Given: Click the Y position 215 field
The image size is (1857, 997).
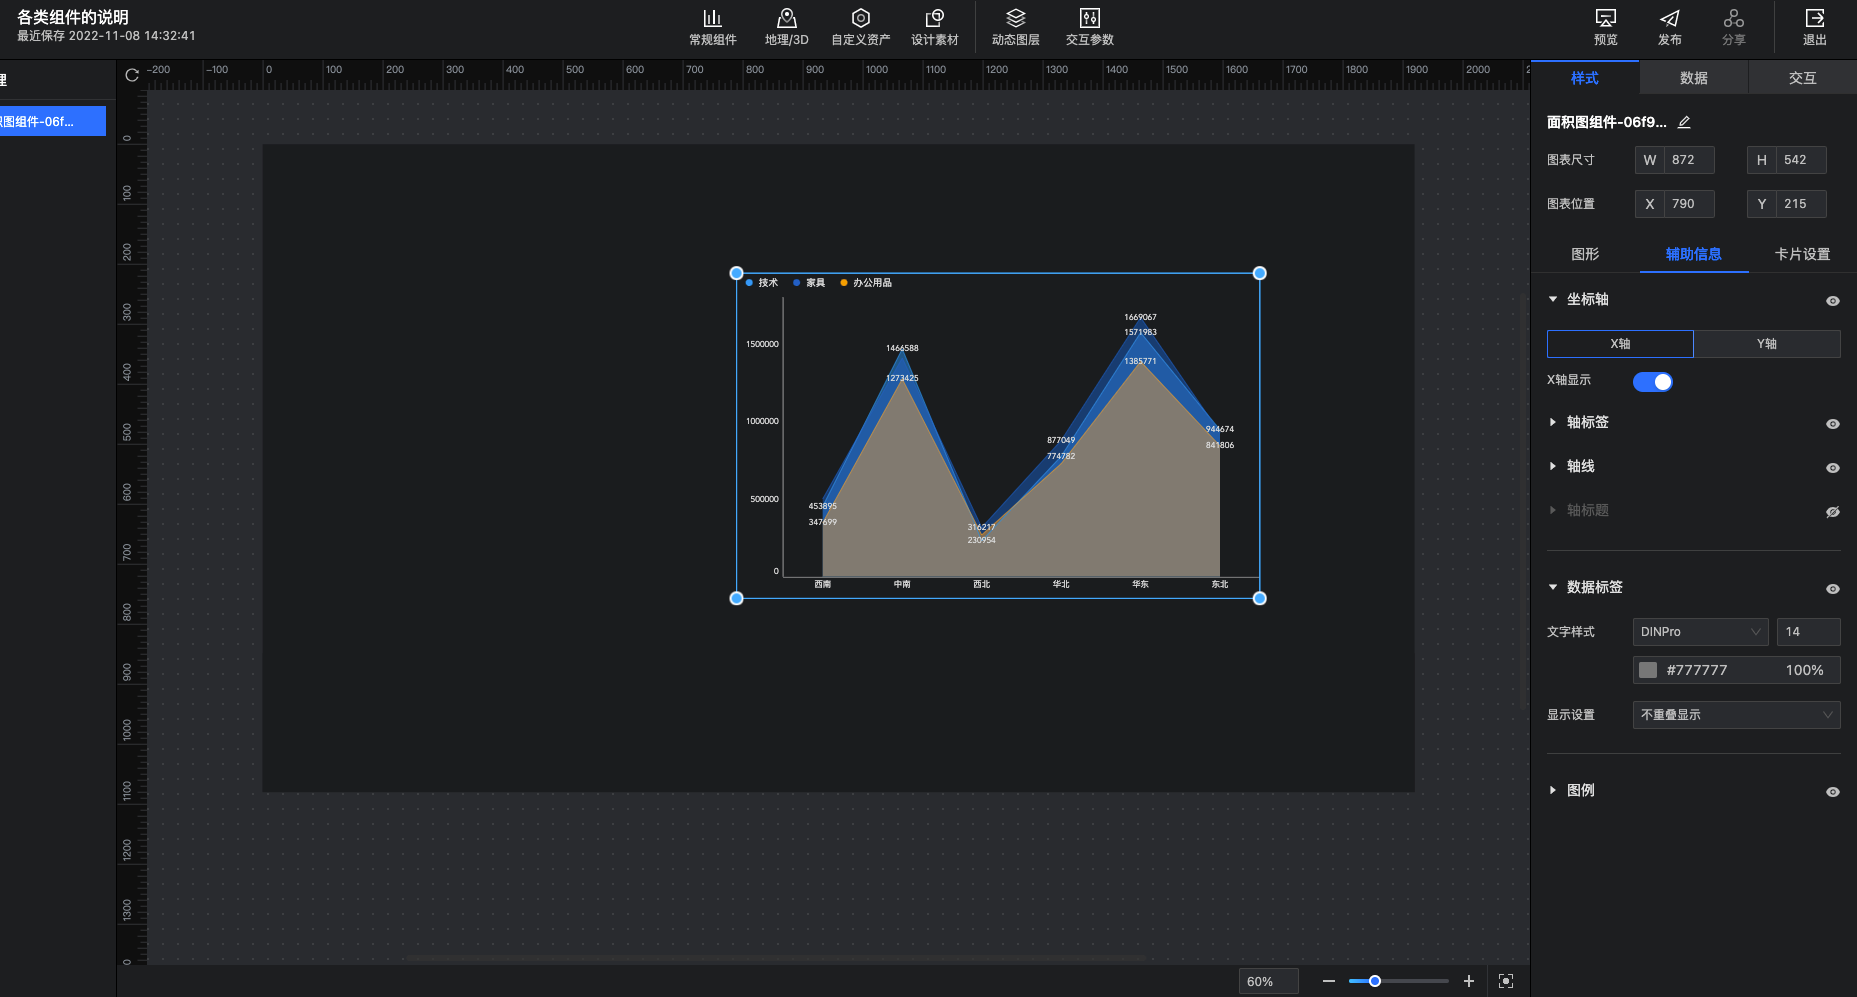Looking at the screenshot, I should (x=1787, y=204).
